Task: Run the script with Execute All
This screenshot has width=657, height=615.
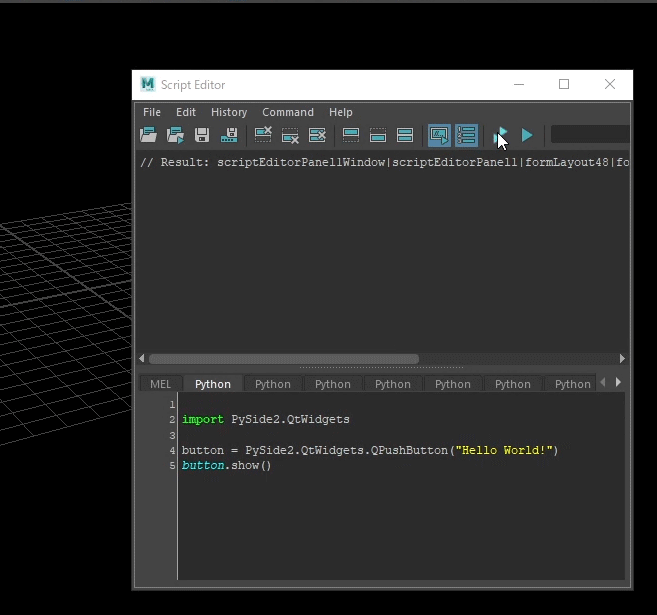Action: click(x=500, y=135)
